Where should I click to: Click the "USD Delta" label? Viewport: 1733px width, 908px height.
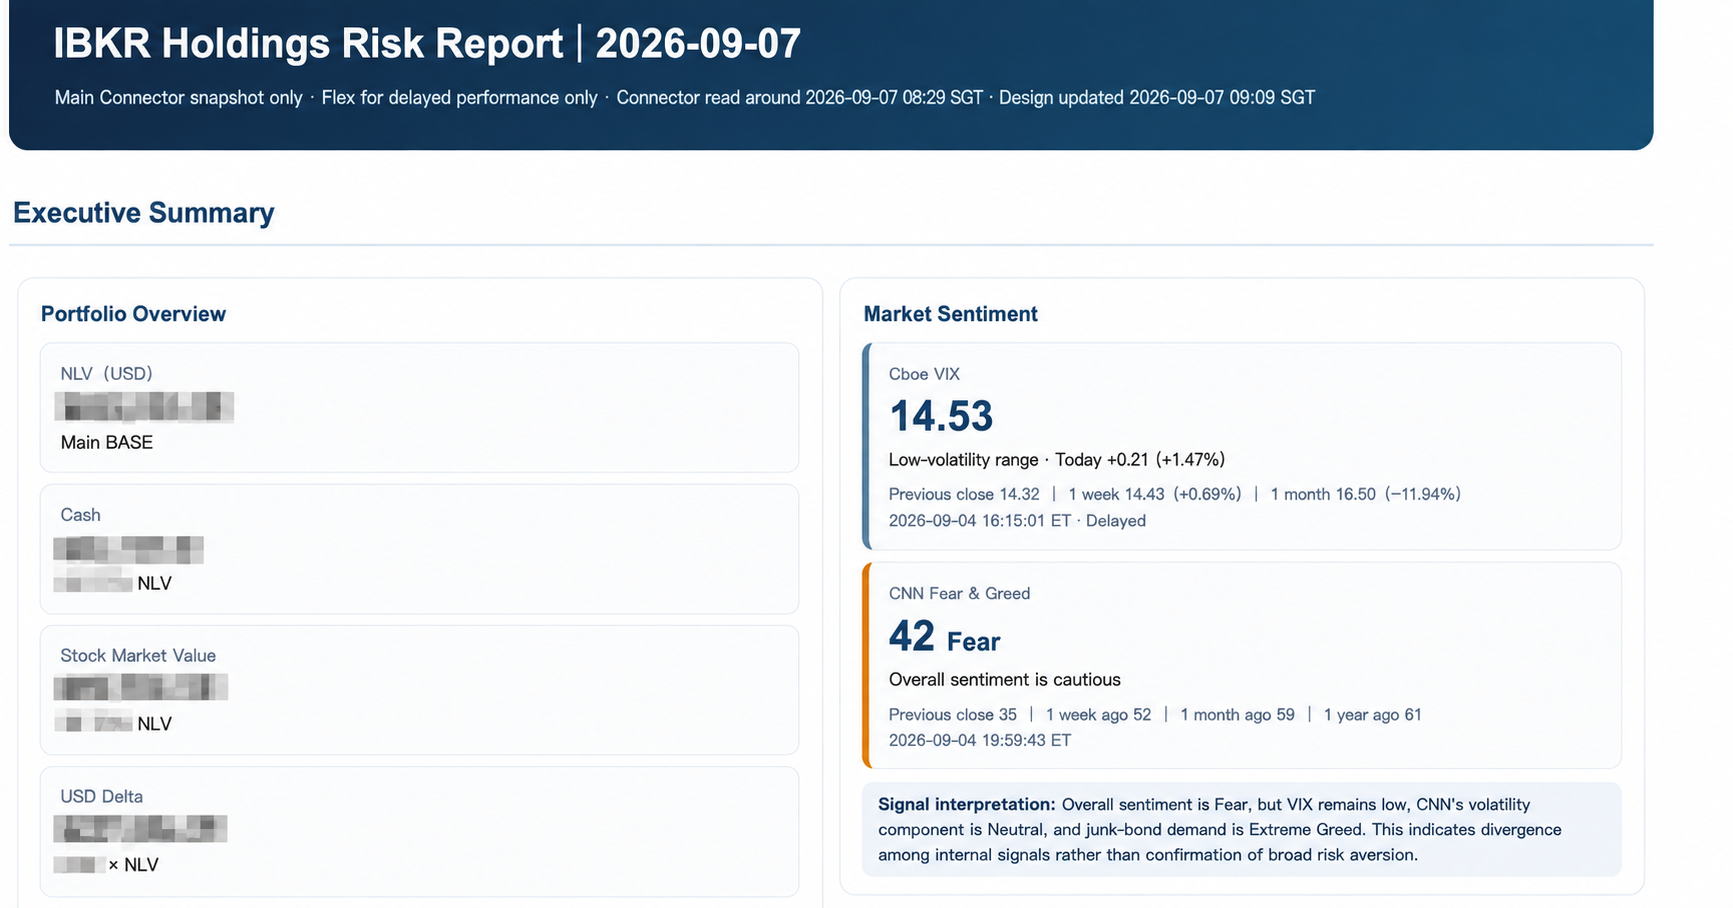[101, 796]
